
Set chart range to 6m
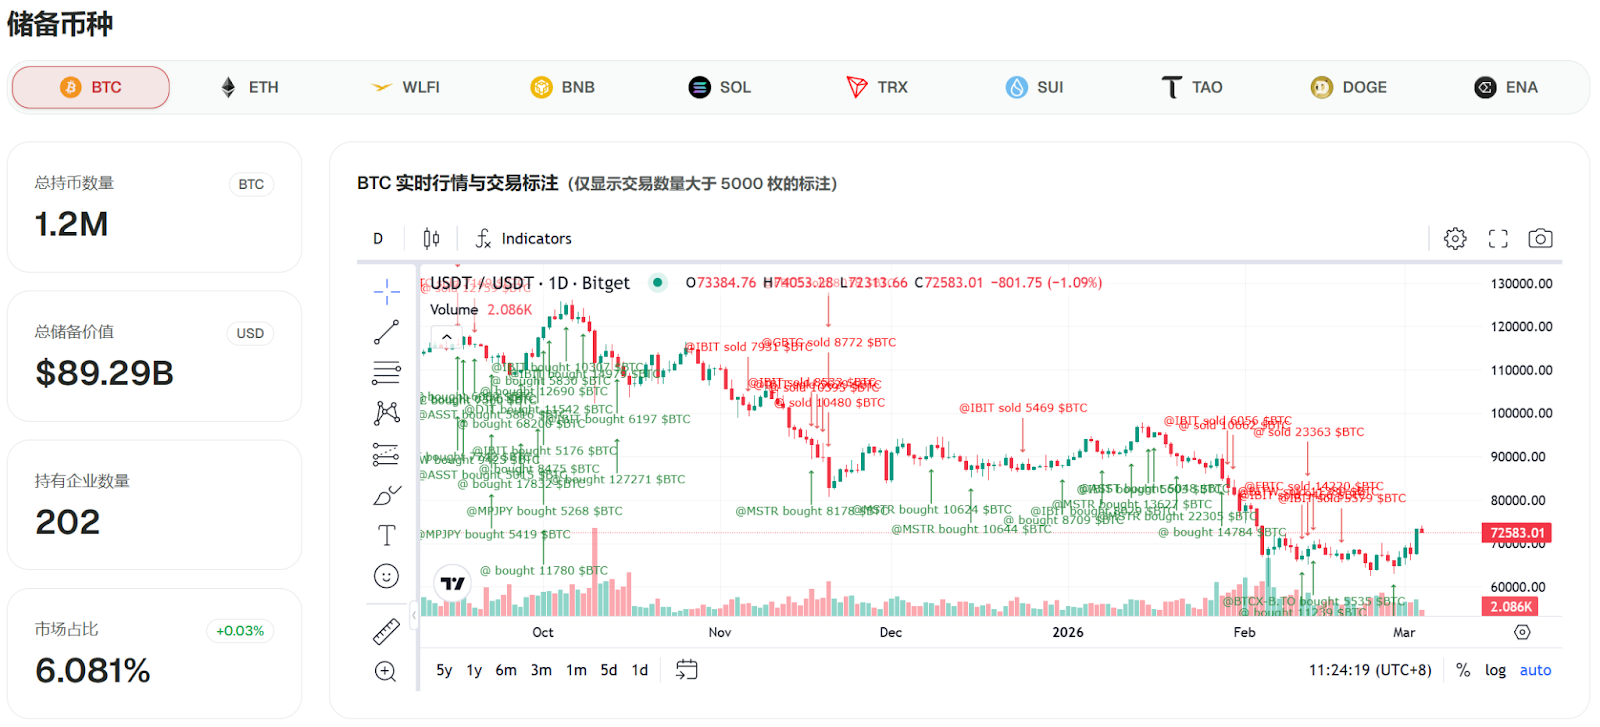tap(506, 670)
